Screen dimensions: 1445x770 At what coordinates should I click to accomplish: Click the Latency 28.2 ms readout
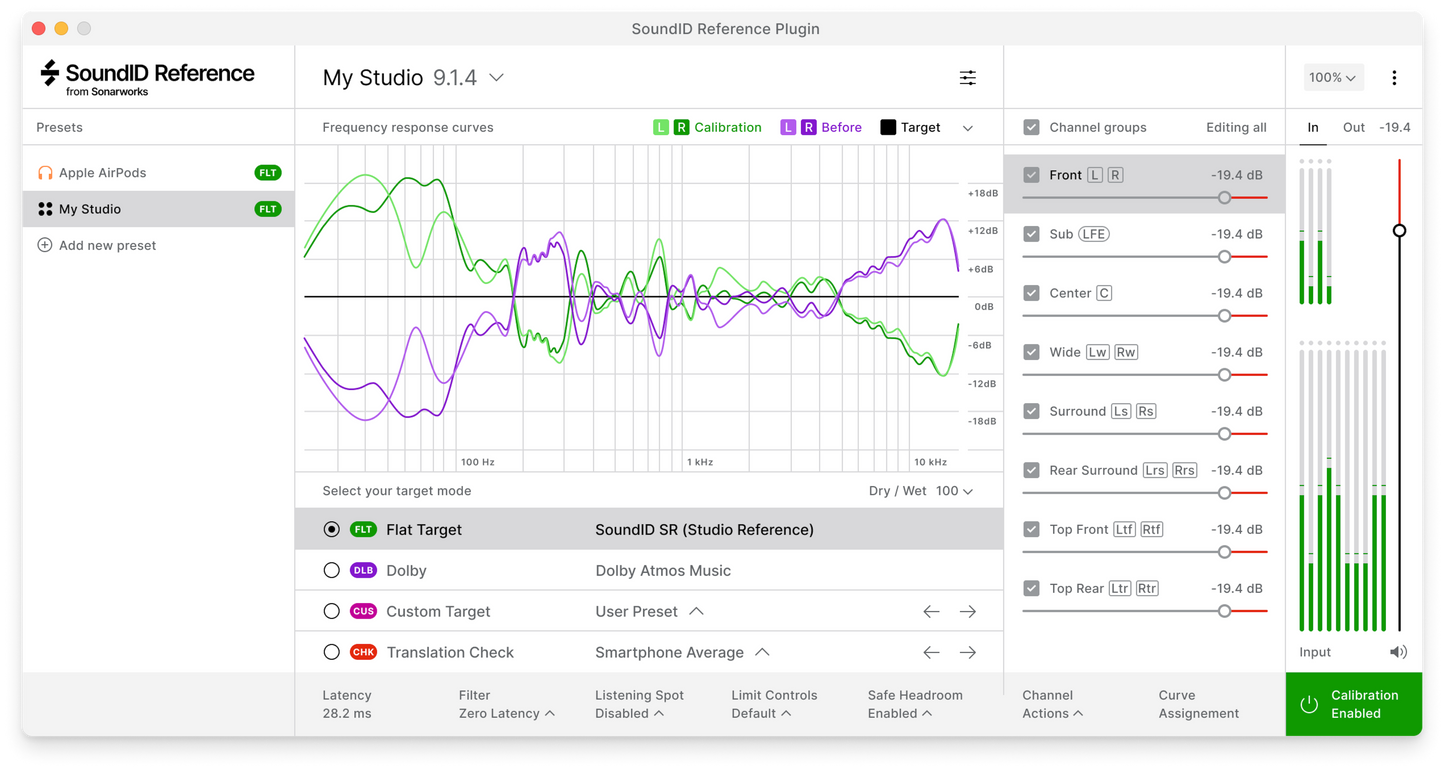(346, 704)
